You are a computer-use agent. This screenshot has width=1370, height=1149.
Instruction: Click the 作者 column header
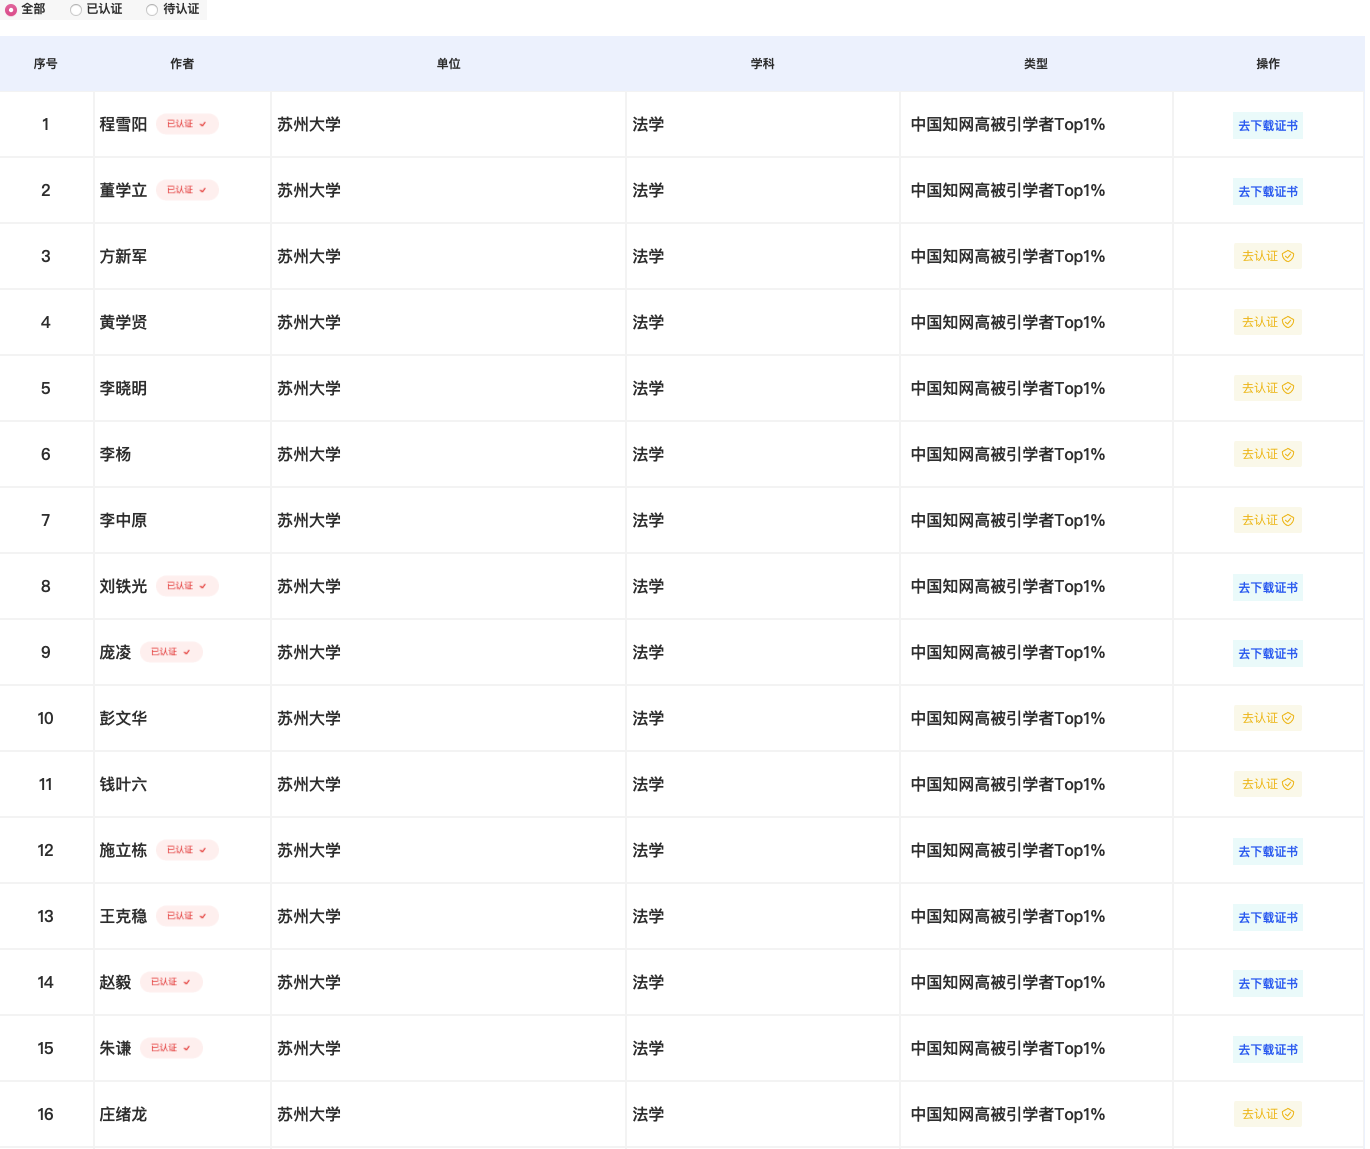tap(182, 64)
